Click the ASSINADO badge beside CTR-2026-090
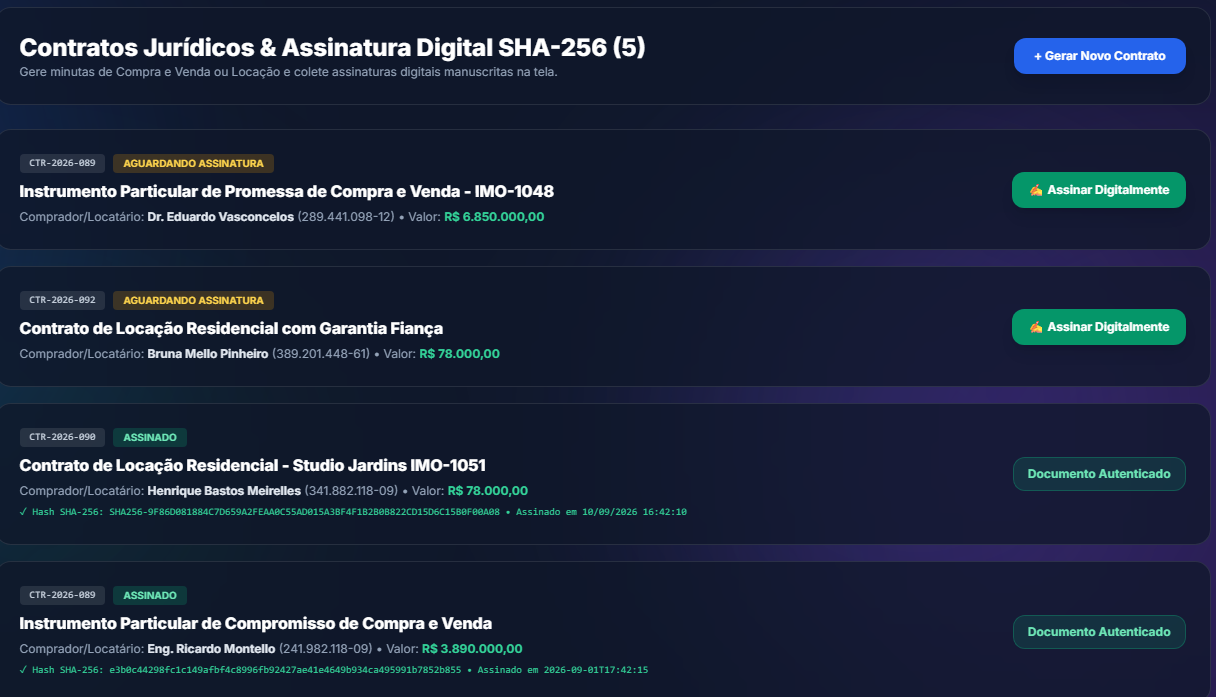1216x697 pixels. (x=150, y=437)
